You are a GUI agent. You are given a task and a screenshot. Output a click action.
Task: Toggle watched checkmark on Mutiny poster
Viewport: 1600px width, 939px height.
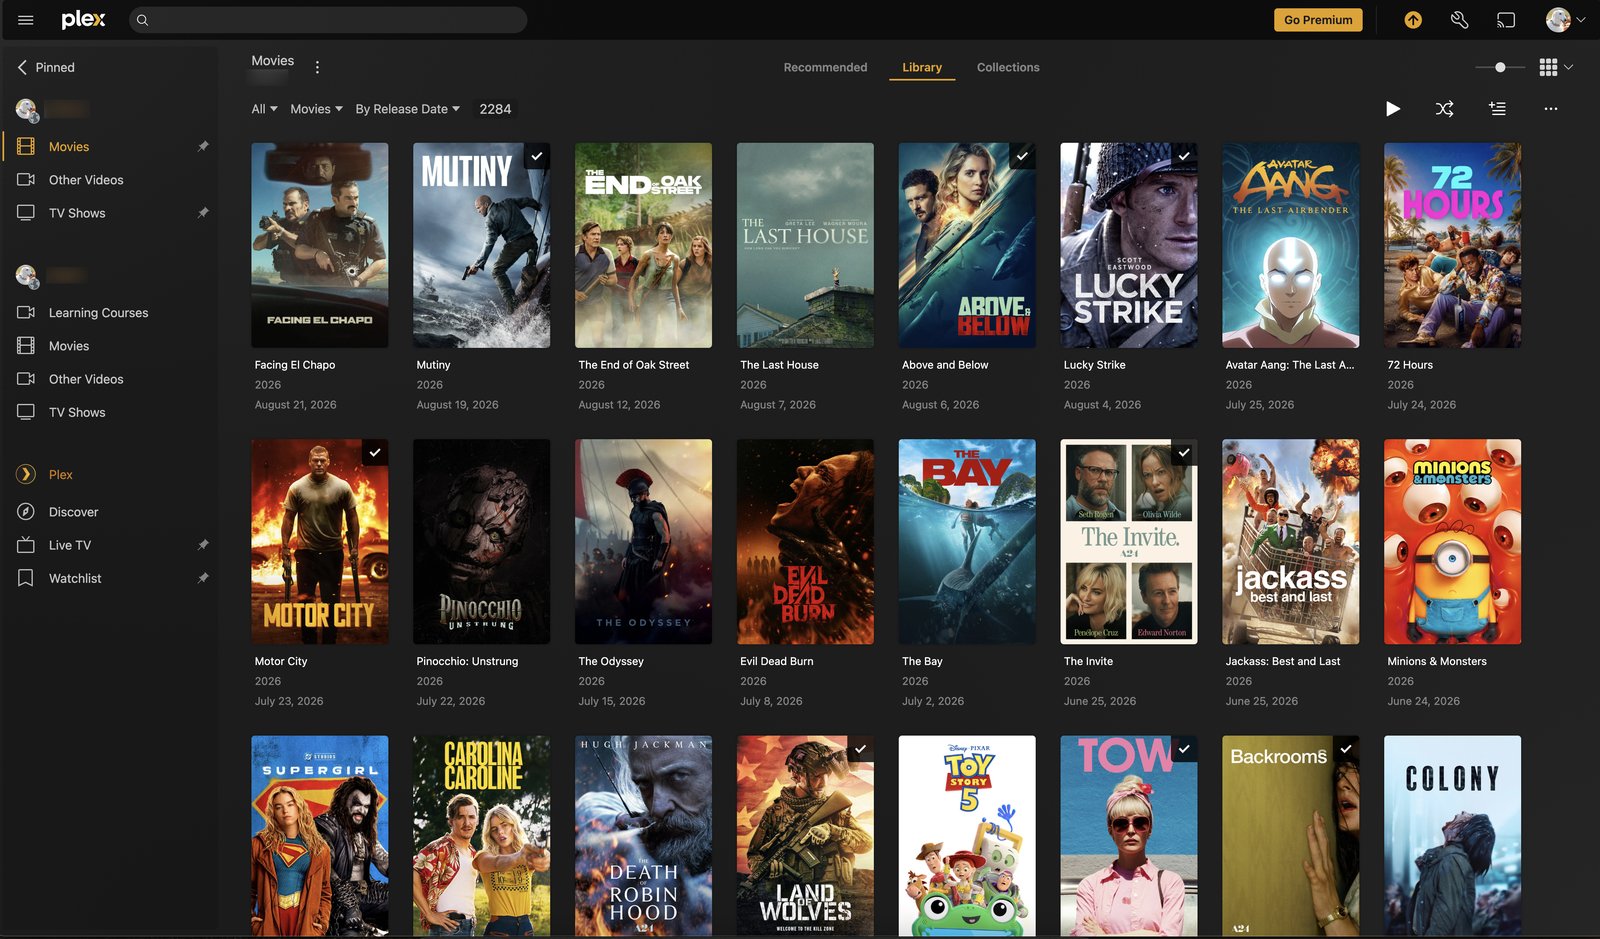[x=537, y=156]
